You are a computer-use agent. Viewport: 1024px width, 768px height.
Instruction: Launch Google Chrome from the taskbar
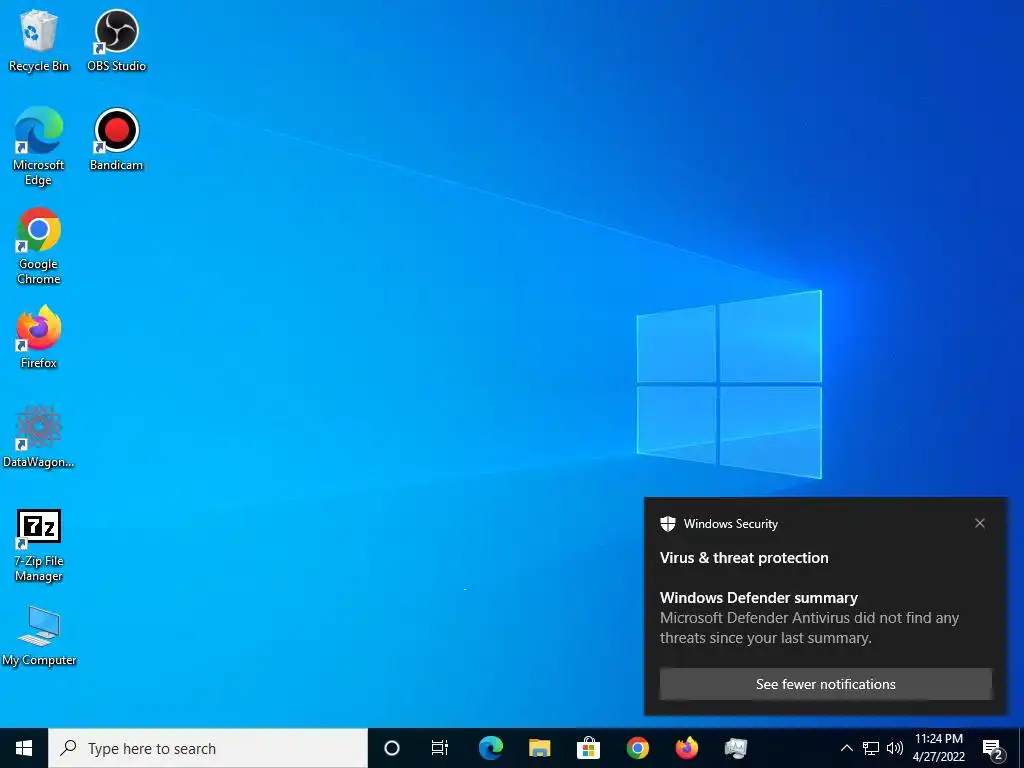point(637,748)
